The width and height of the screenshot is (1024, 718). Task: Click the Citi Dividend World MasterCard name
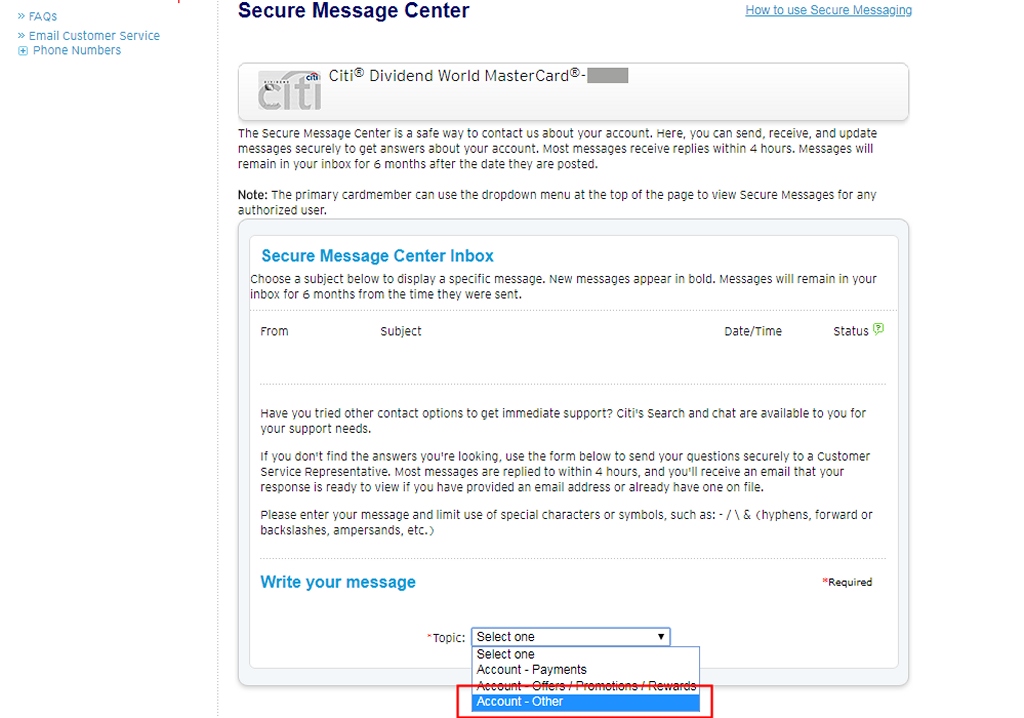coord(456,76)
